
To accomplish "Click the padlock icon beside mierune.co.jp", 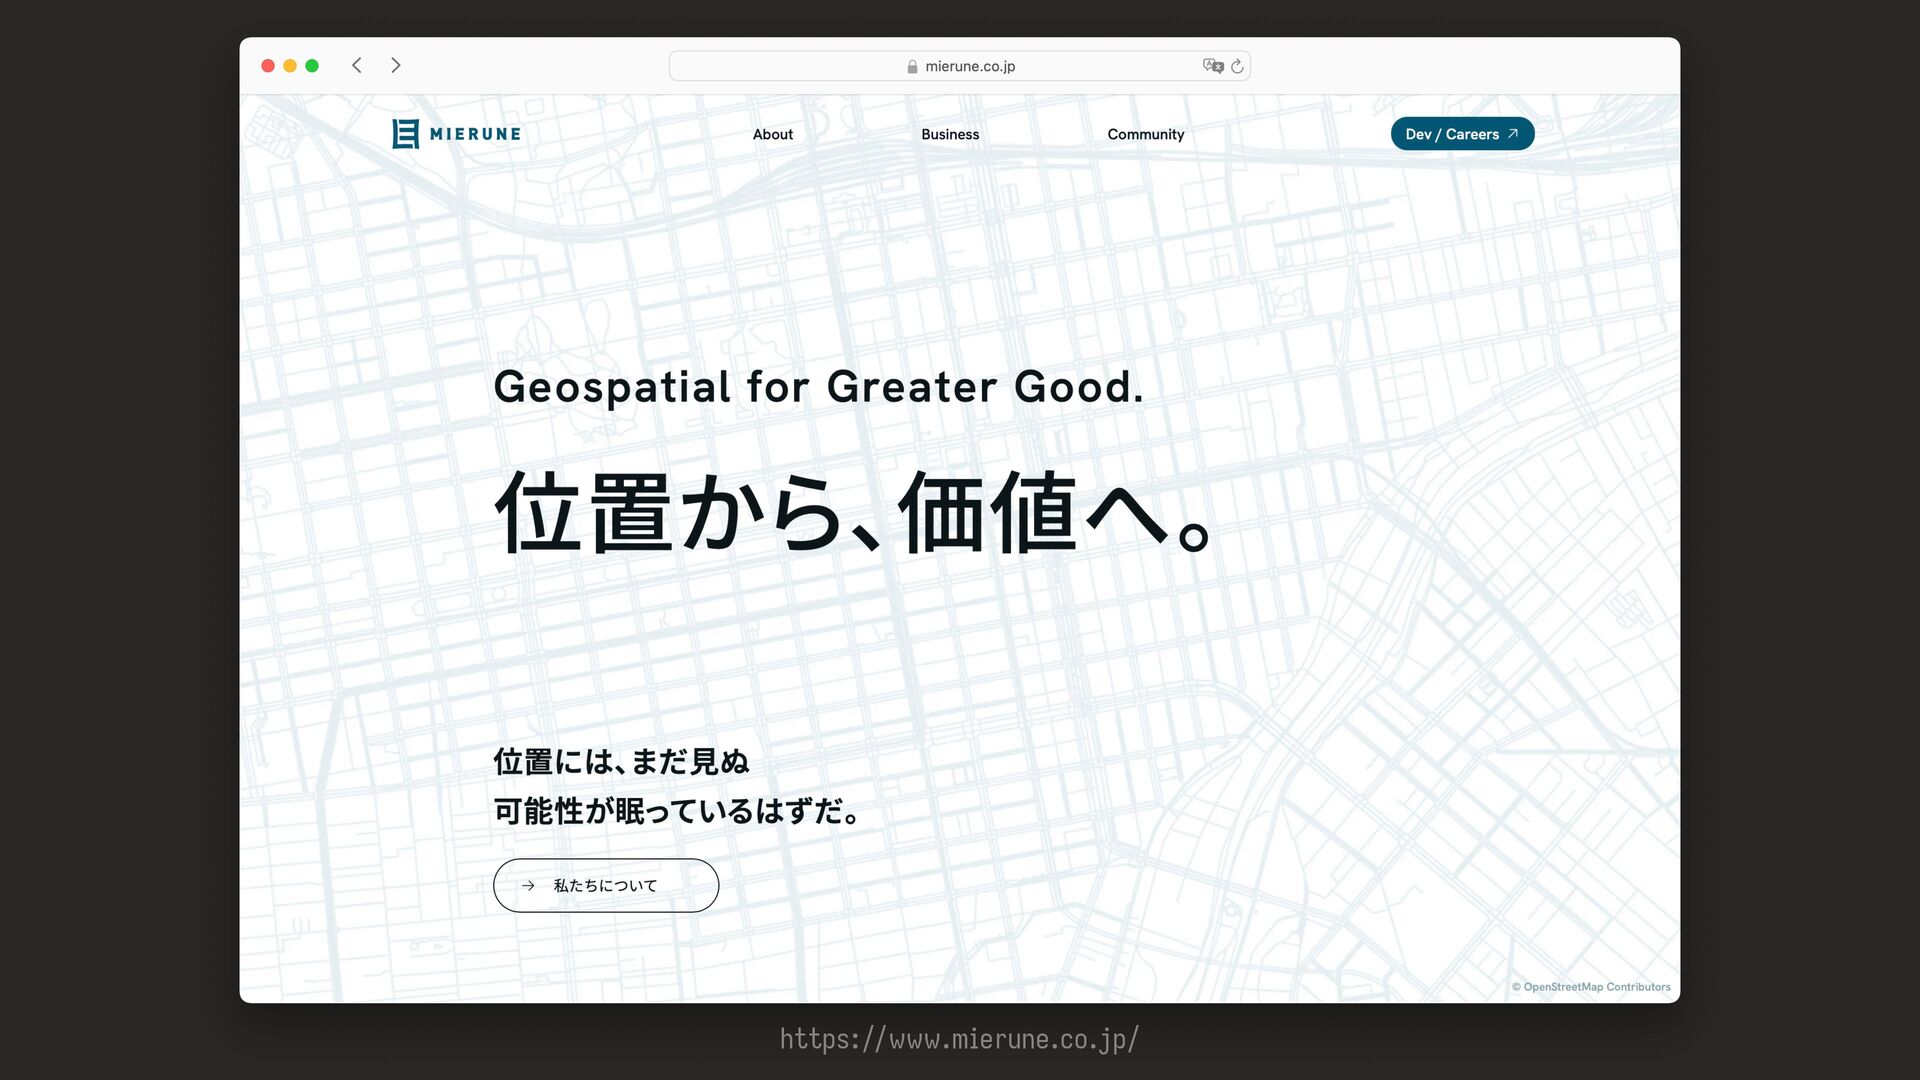I will pos(912,67).
